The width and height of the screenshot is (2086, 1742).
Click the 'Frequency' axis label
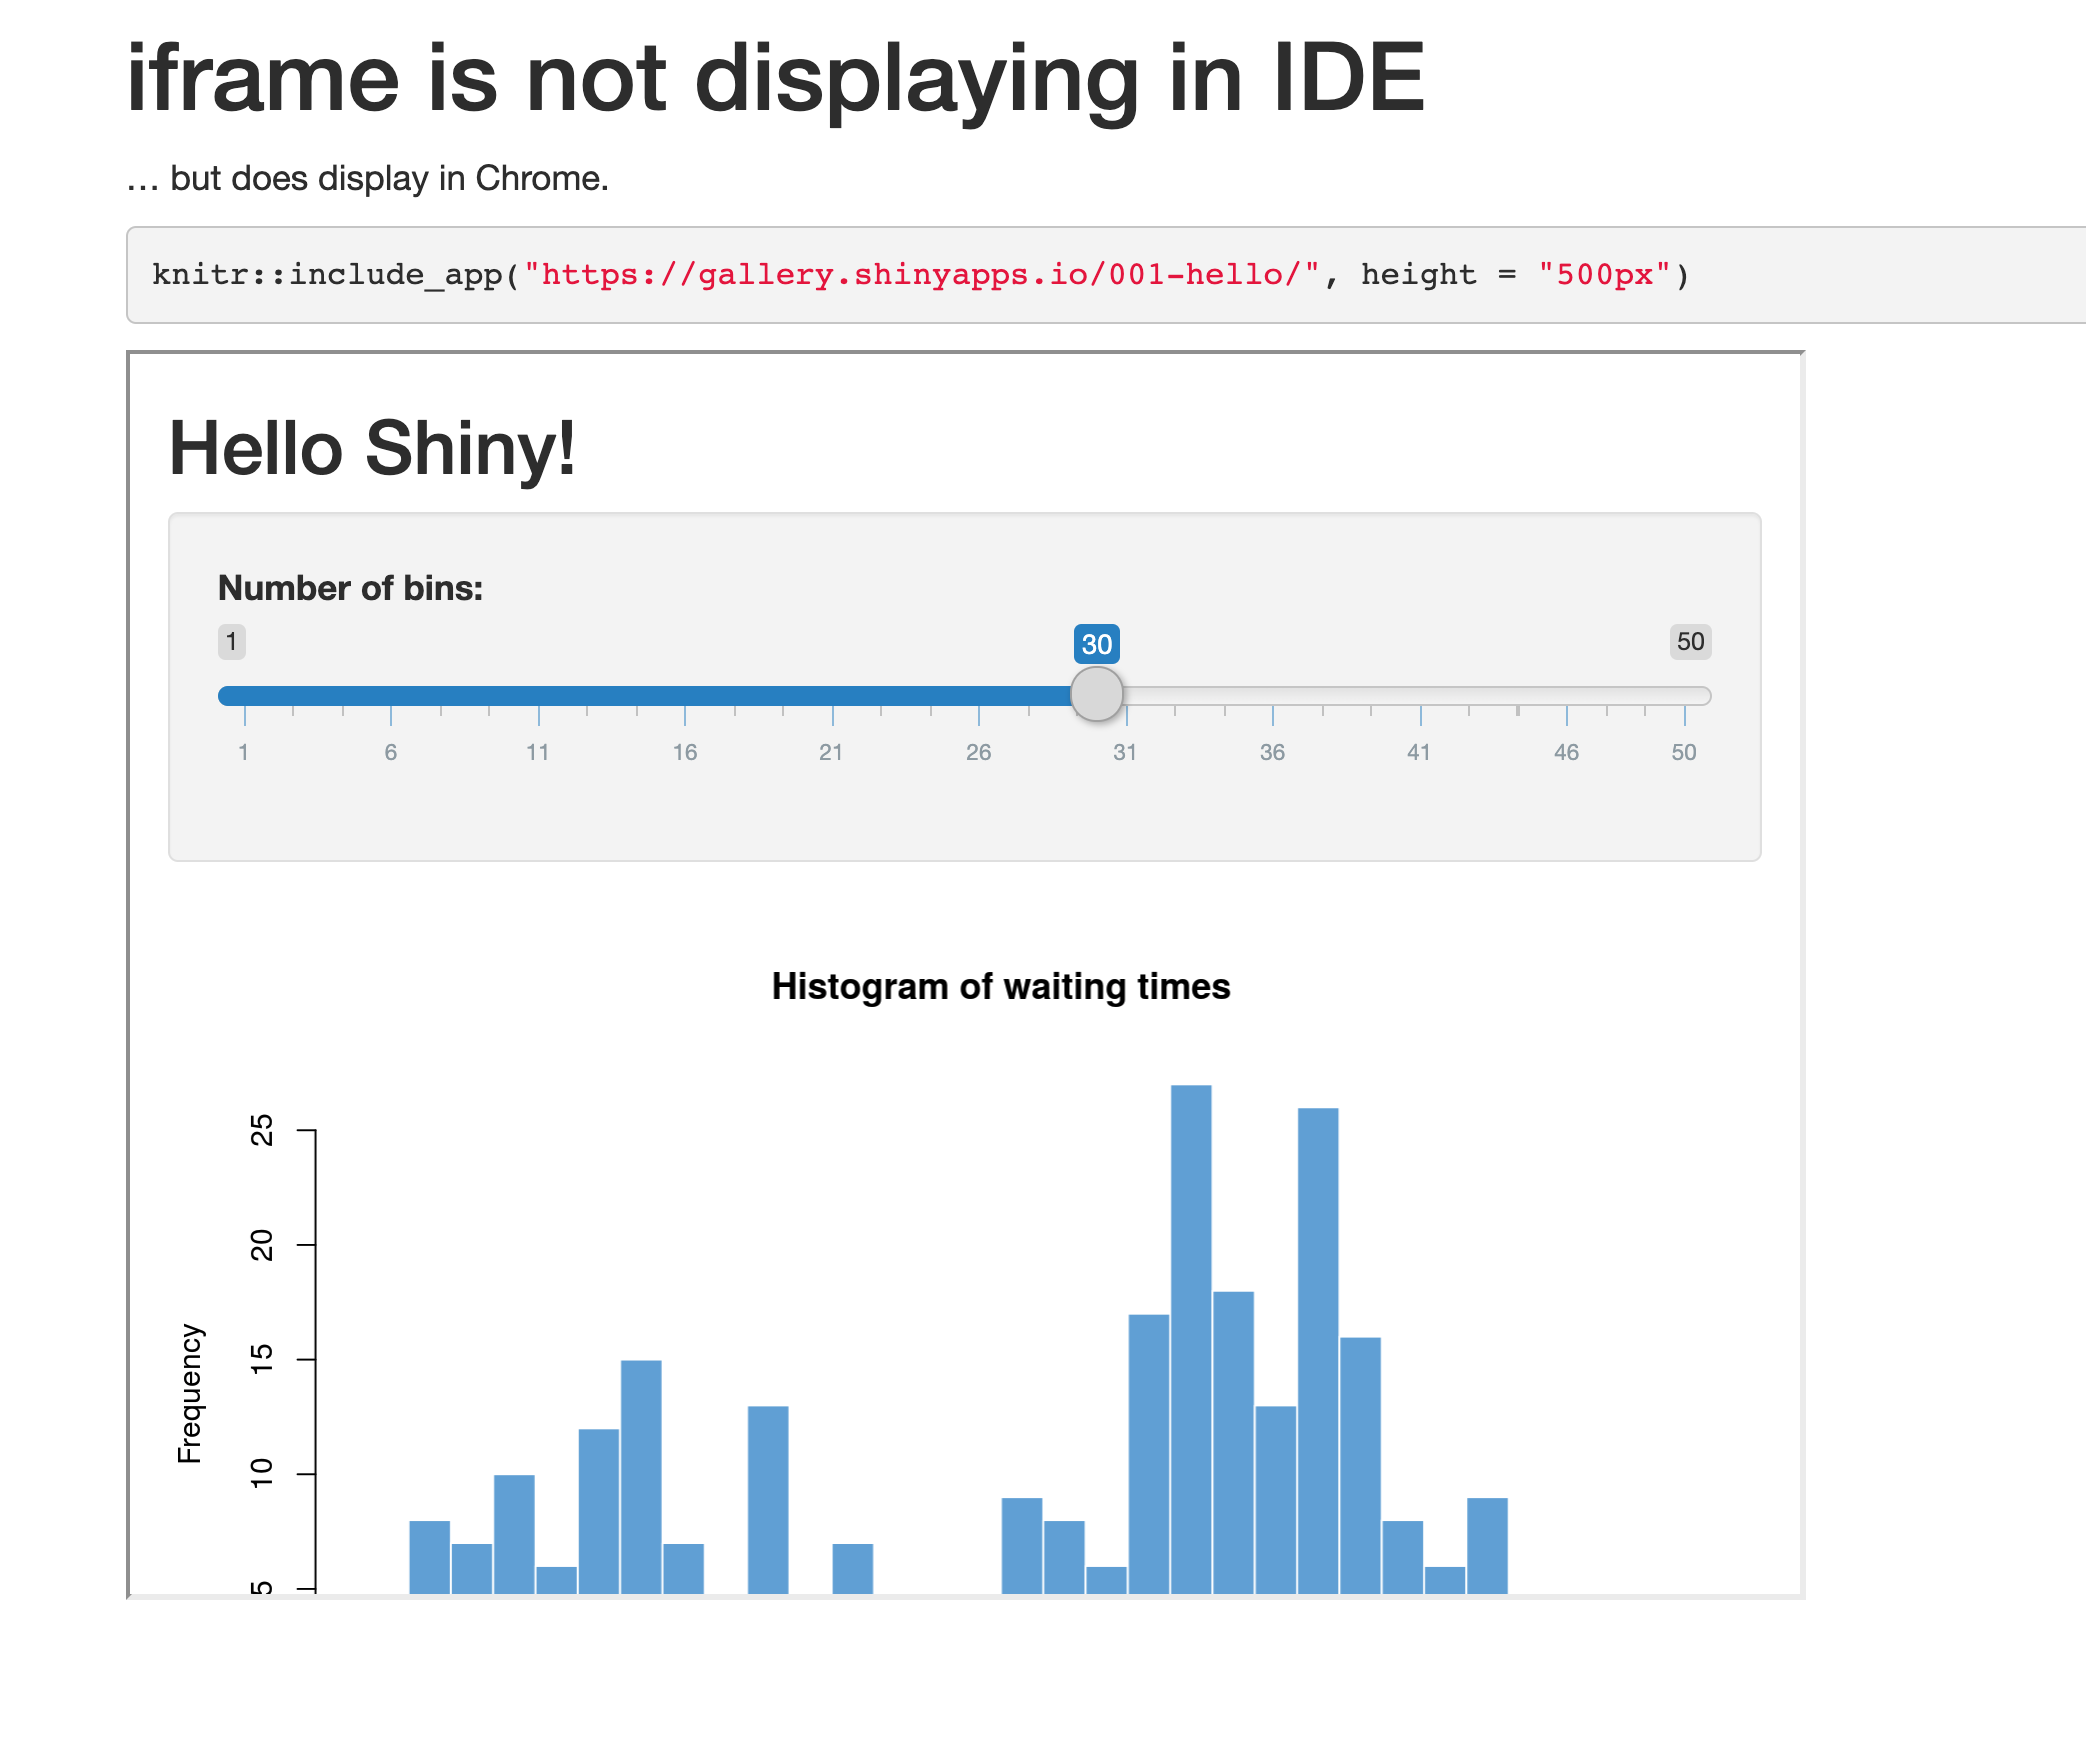(190, 1394)
